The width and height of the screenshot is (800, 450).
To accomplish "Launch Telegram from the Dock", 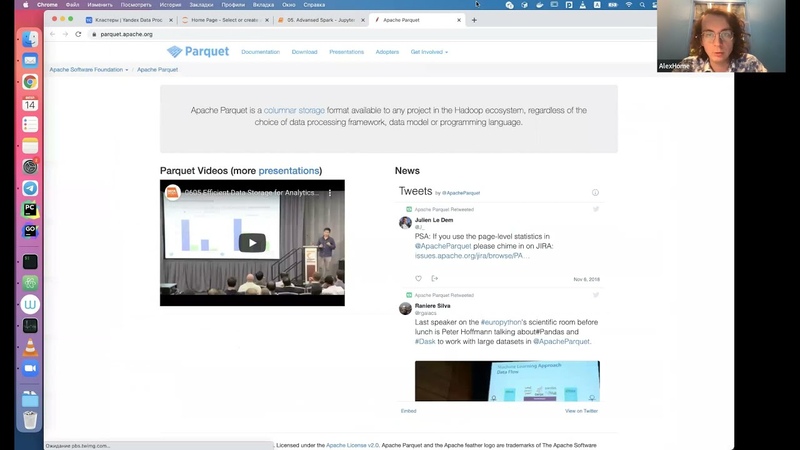I will [30, 188].
